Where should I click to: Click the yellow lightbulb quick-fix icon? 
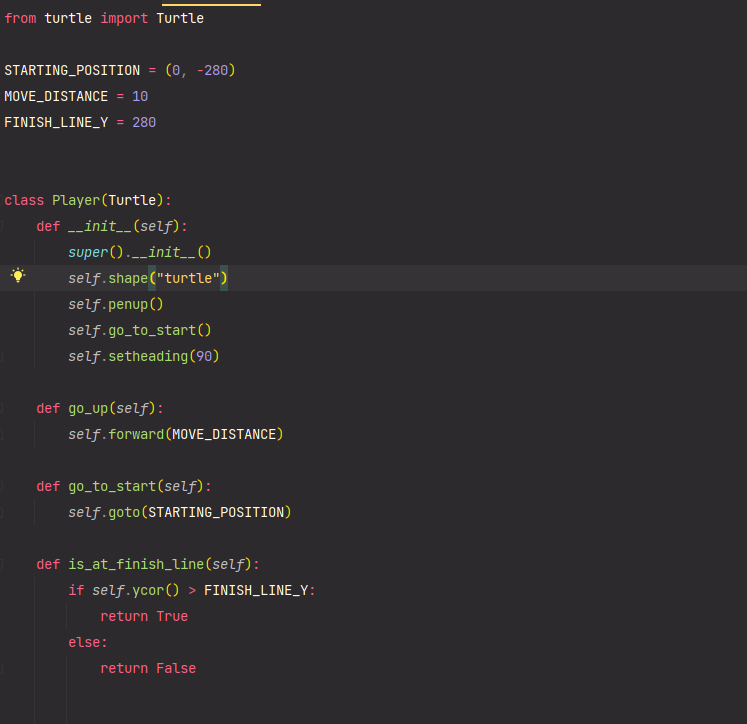[x=18, y=275]
